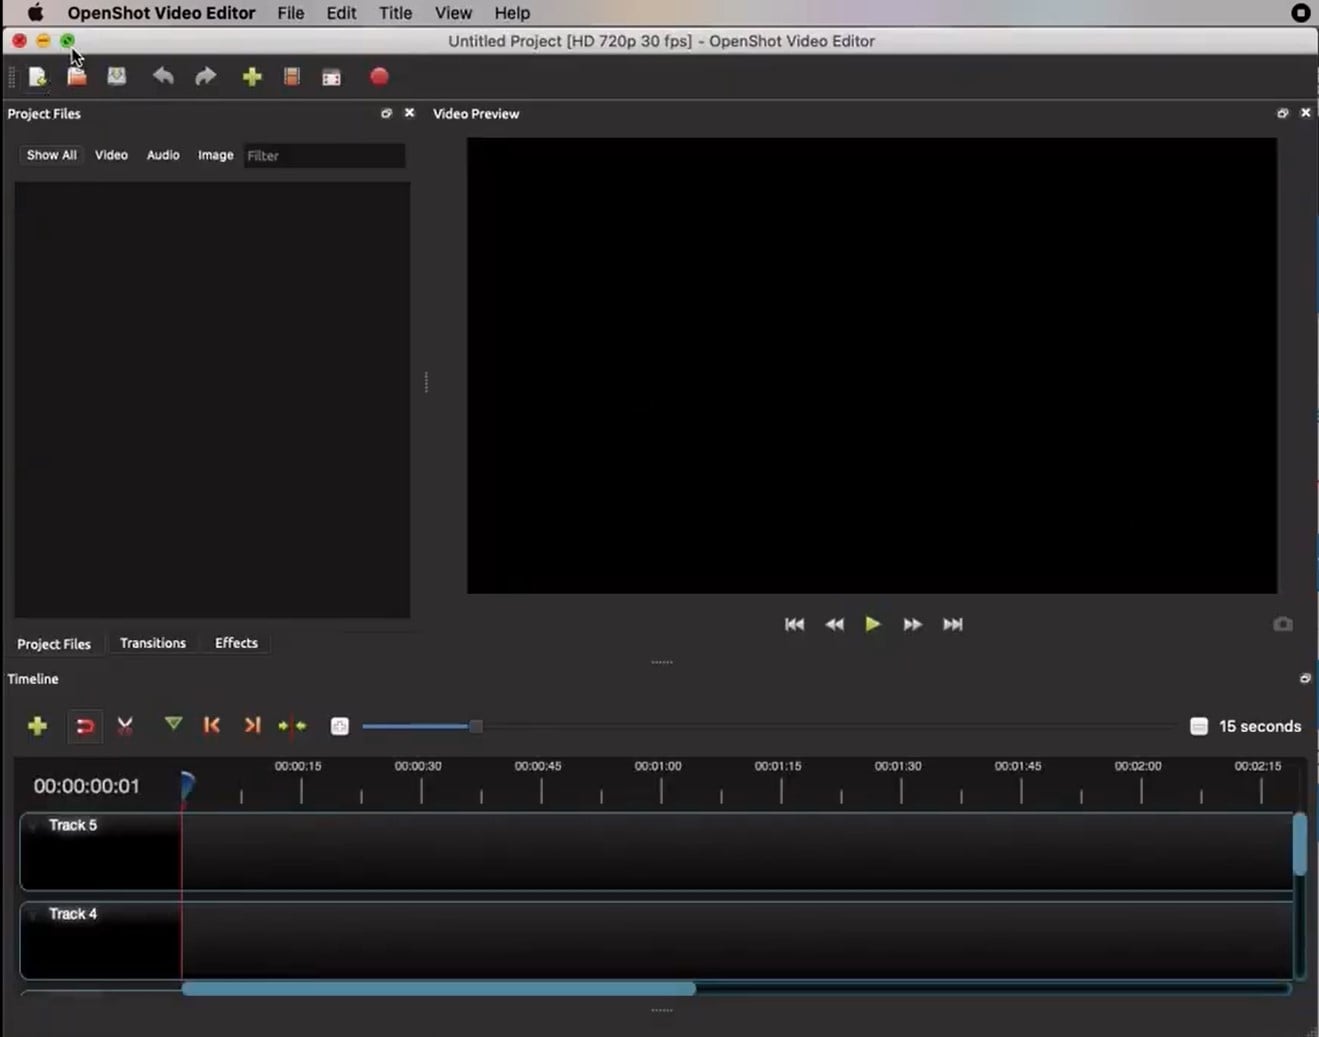
Task: Click the timeline's vertical scrollbar handle
Action: coord(1299,845)
